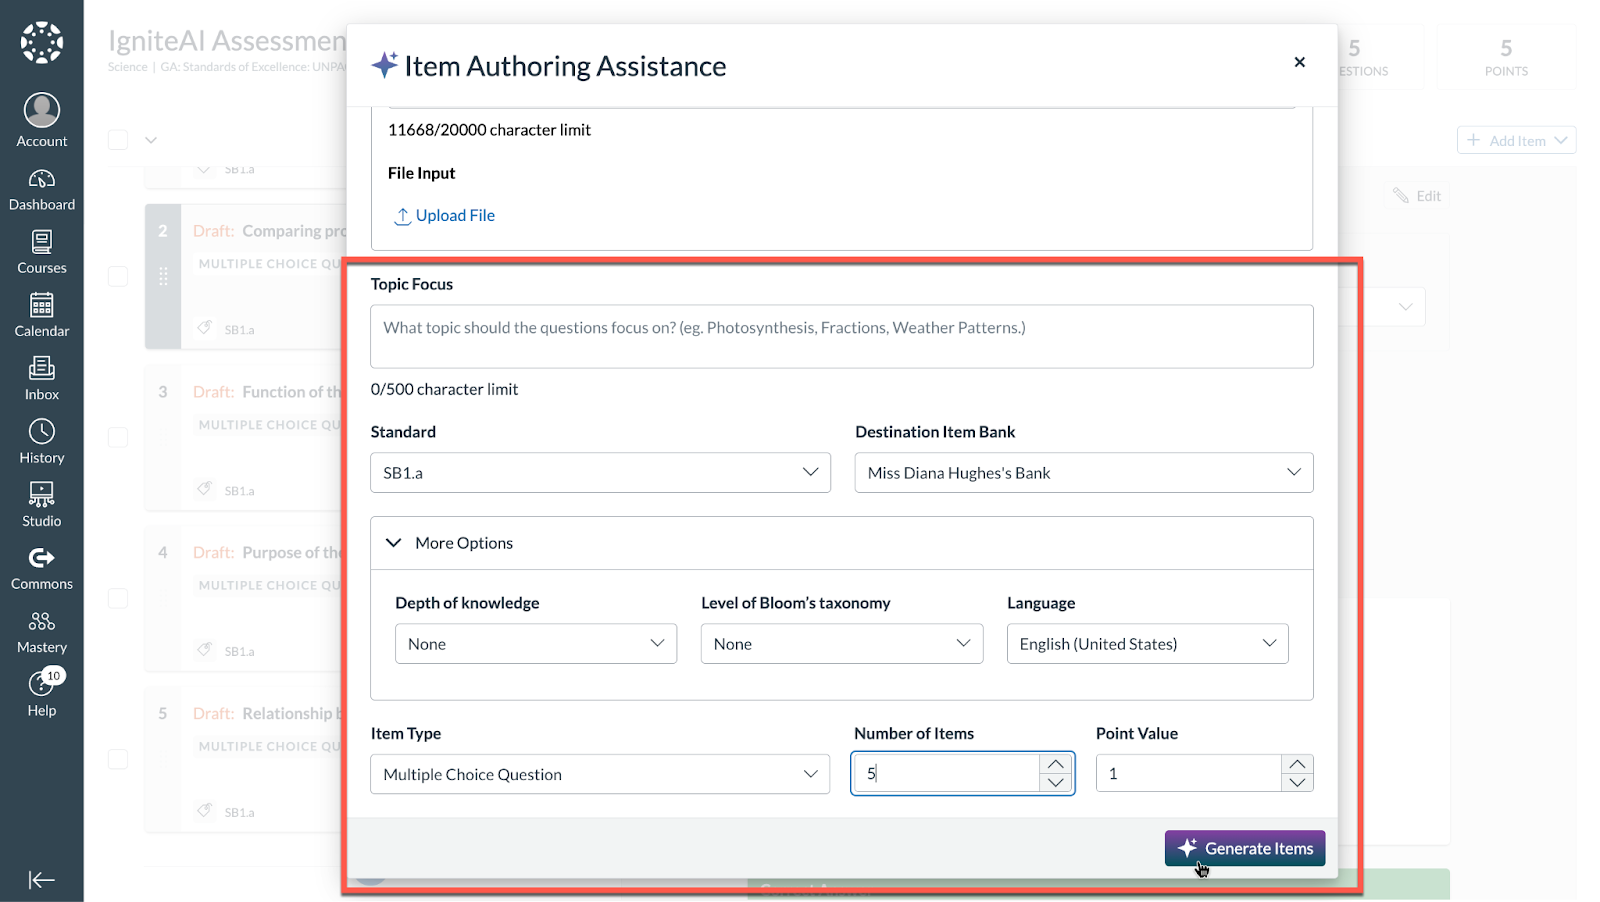Open the Item Type dropdown
This screenshot has height=902, width=1600.
[x=600, y=774]
